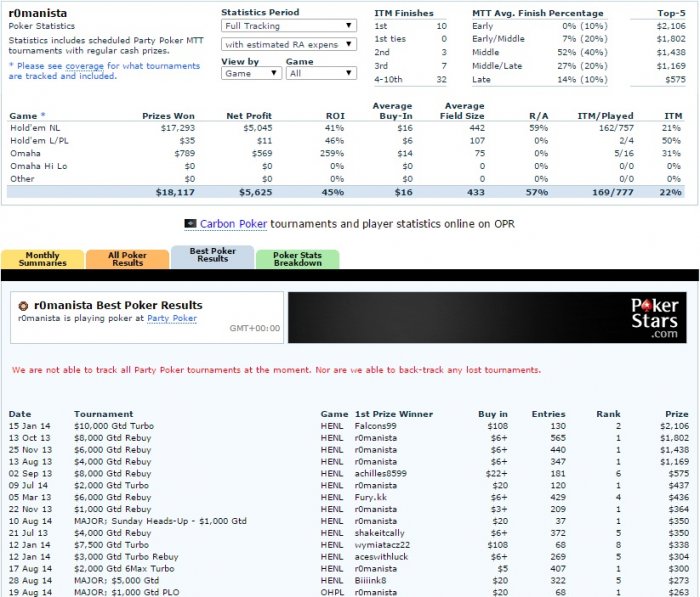Click the Prizes Won column header
Viewport: 700px width, 597px height.
tap(168, 116)
